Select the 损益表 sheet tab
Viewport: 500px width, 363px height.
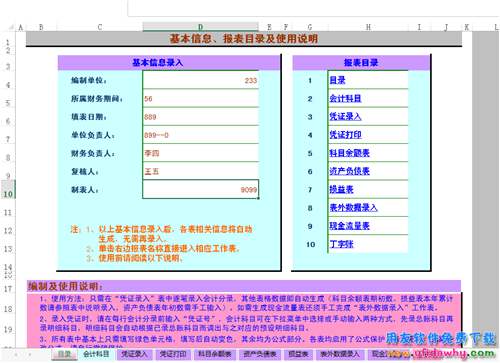click(298, 354)
